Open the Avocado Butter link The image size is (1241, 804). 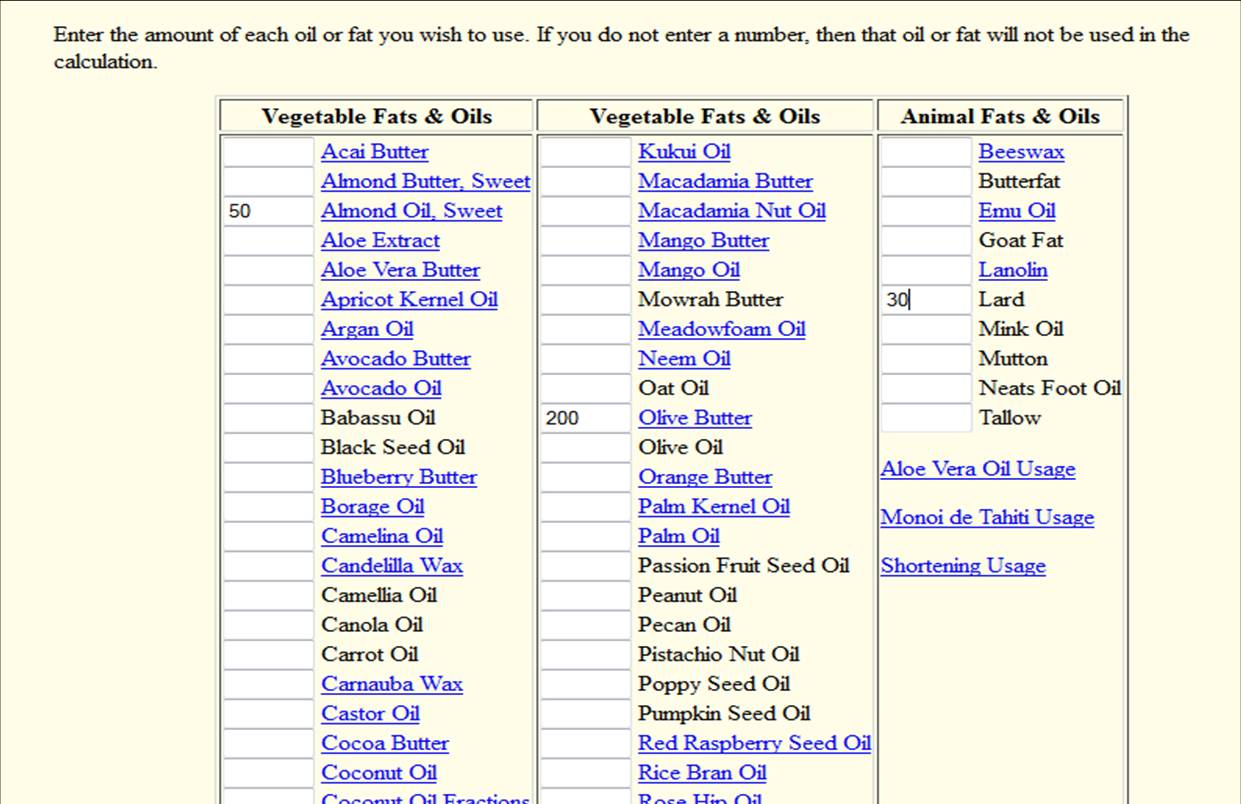click(396, 358)
